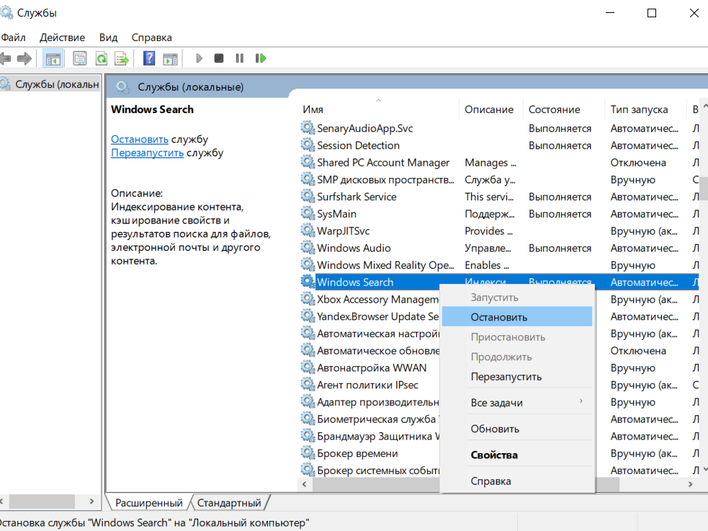Select Свойства in the context menu
The width and height of the screenshot is (708, 531).
[494, 455]
